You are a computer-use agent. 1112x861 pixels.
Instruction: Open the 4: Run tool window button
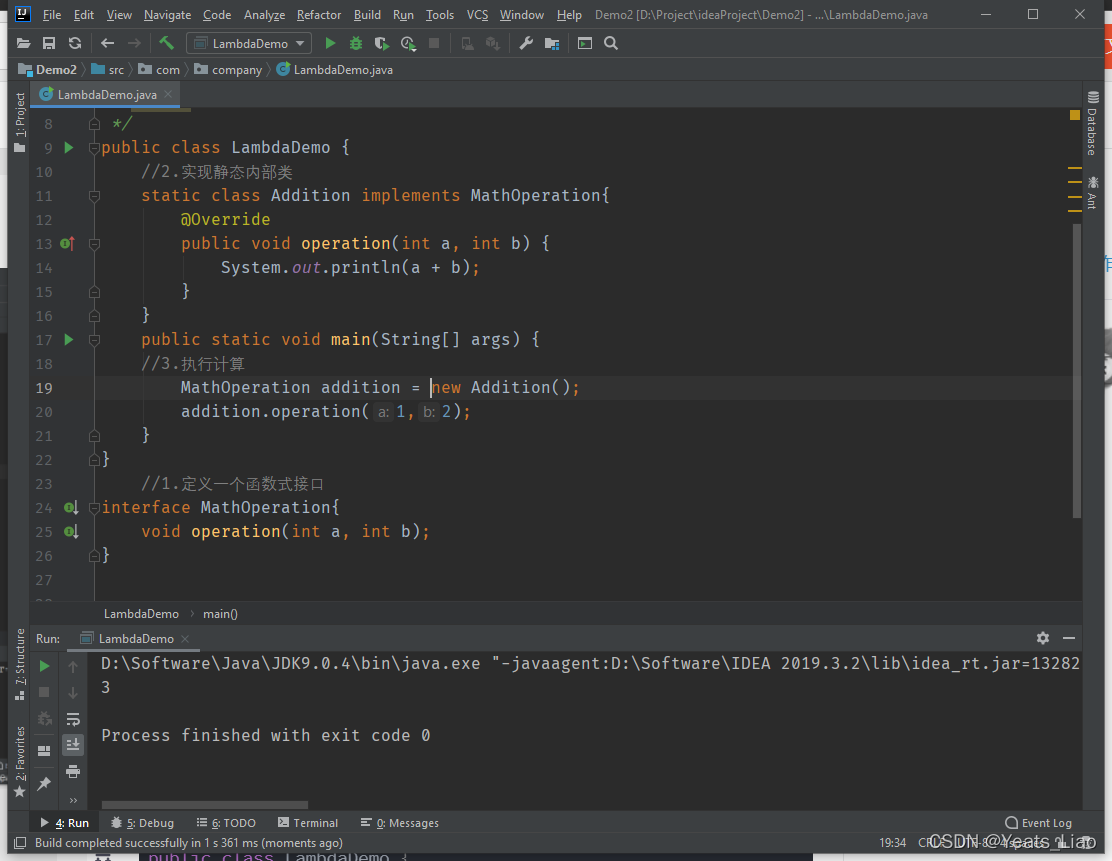coord(65,823)
